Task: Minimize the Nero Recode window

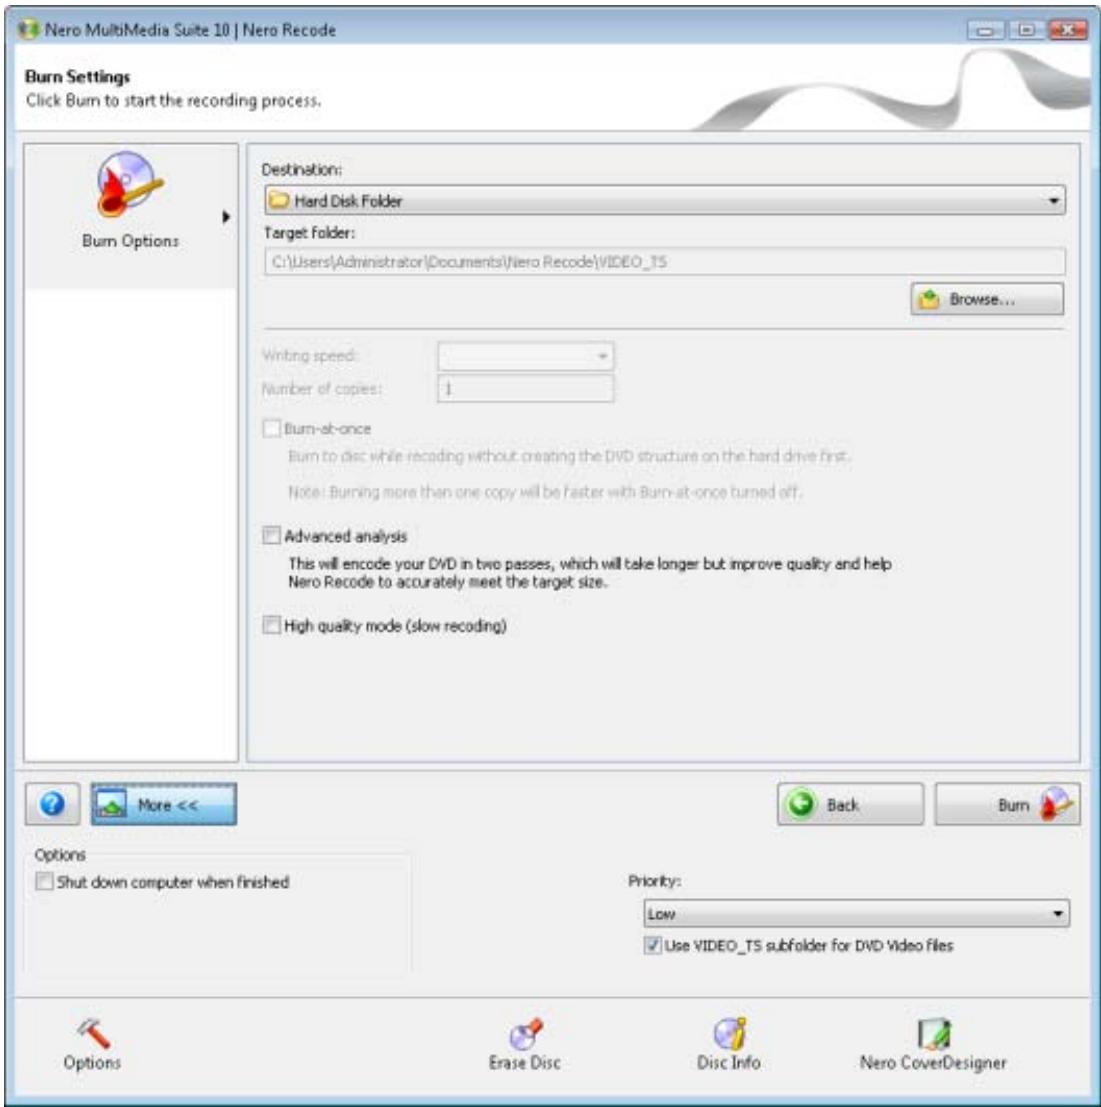Action: tap(985, 30)
